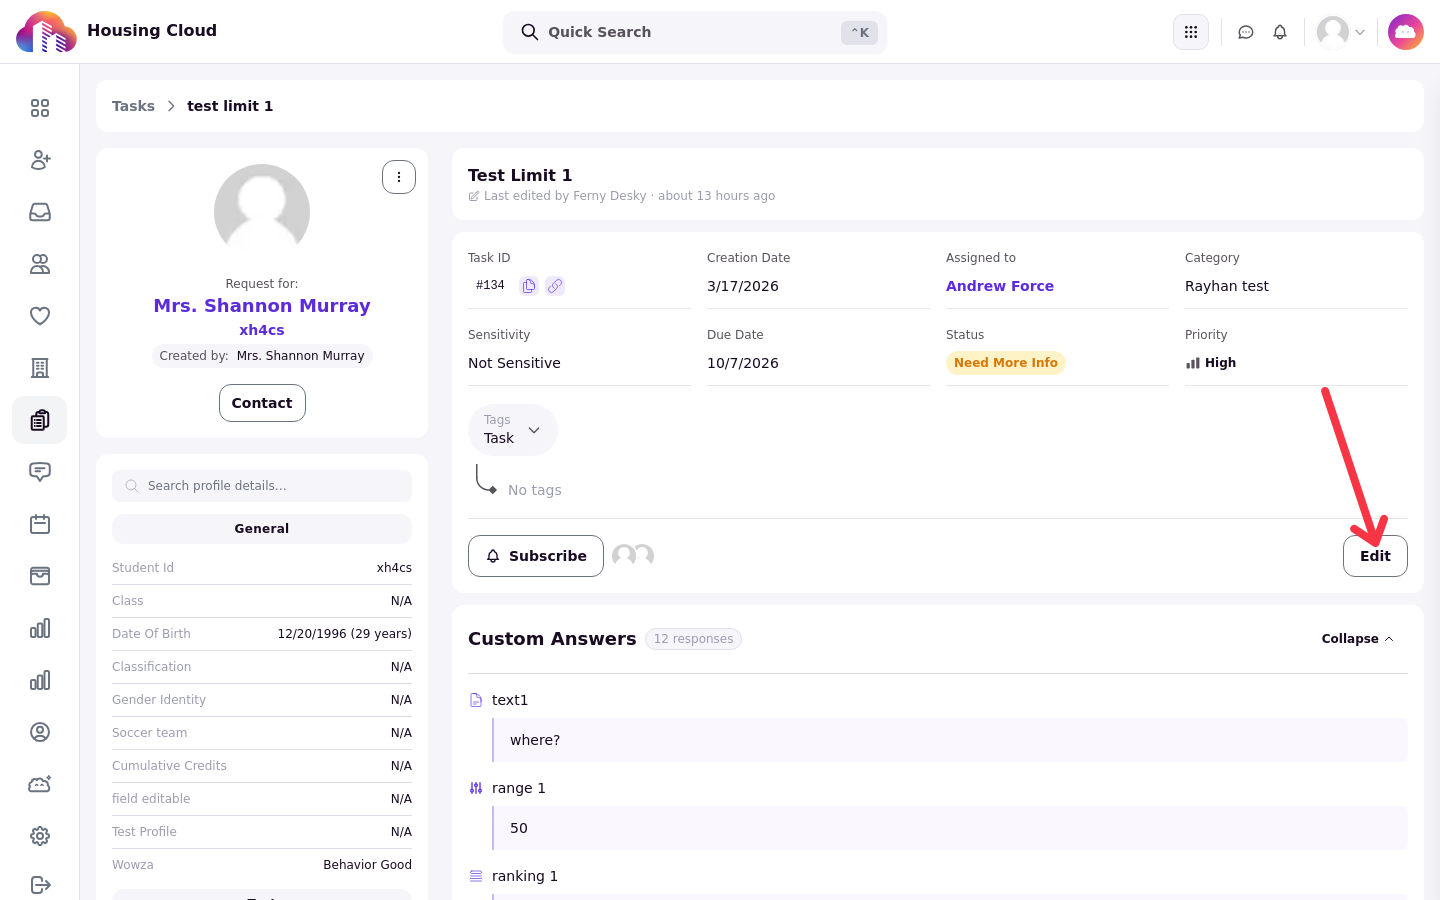Click the logout icon in sidebar
The width and height of the screenshot is (1440, 900).
point(40,885)
